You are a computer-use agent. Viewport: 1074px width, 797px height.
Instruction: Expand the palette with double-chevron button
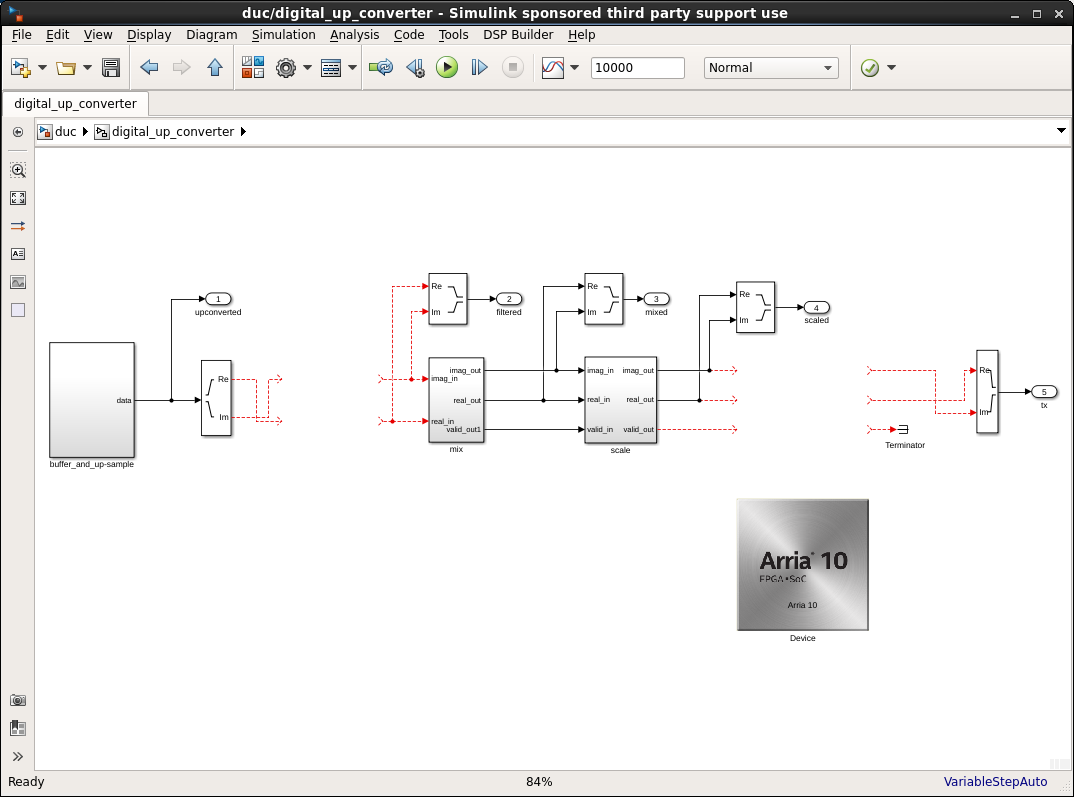[x=18, y=756]
